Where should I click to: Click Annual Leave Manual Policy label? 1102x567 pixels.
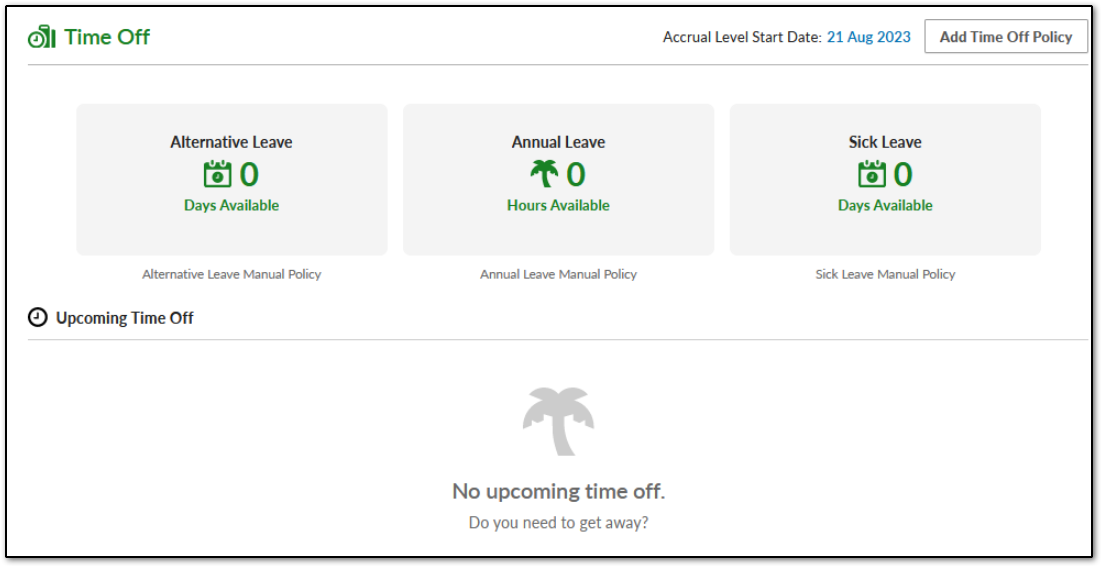pos(558,274)
